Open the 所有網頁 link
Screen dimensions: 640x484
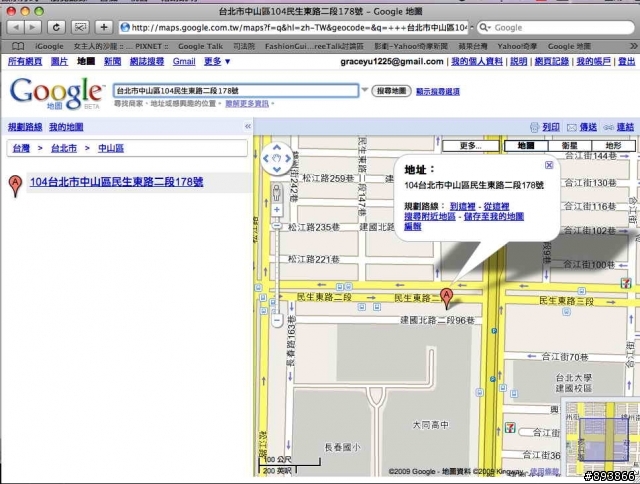25,61
